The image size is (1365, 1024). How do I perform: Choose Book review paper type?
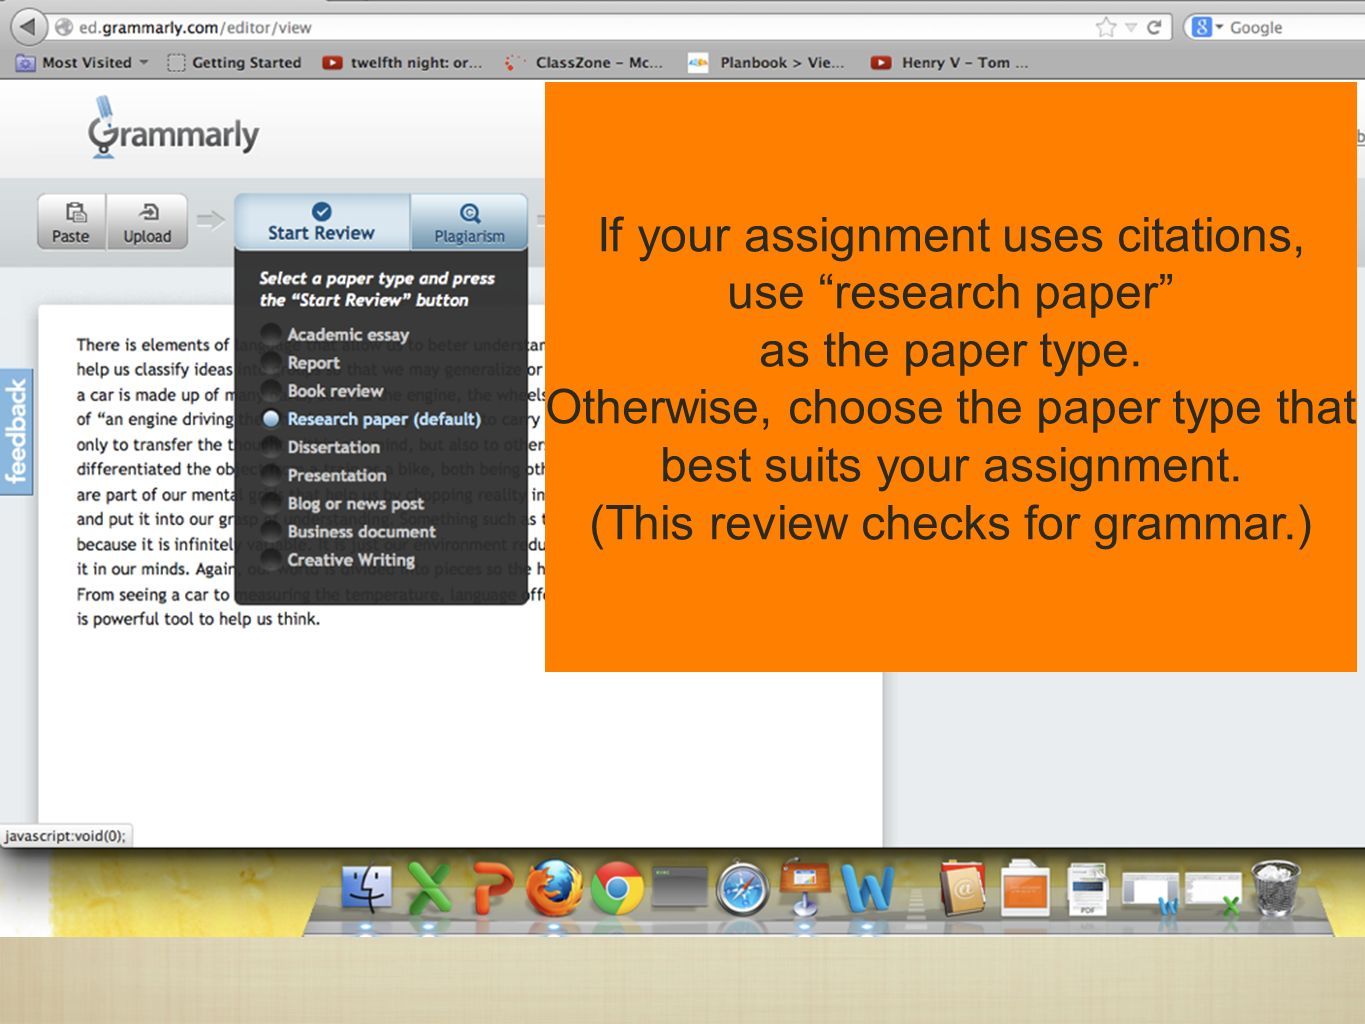323,390
